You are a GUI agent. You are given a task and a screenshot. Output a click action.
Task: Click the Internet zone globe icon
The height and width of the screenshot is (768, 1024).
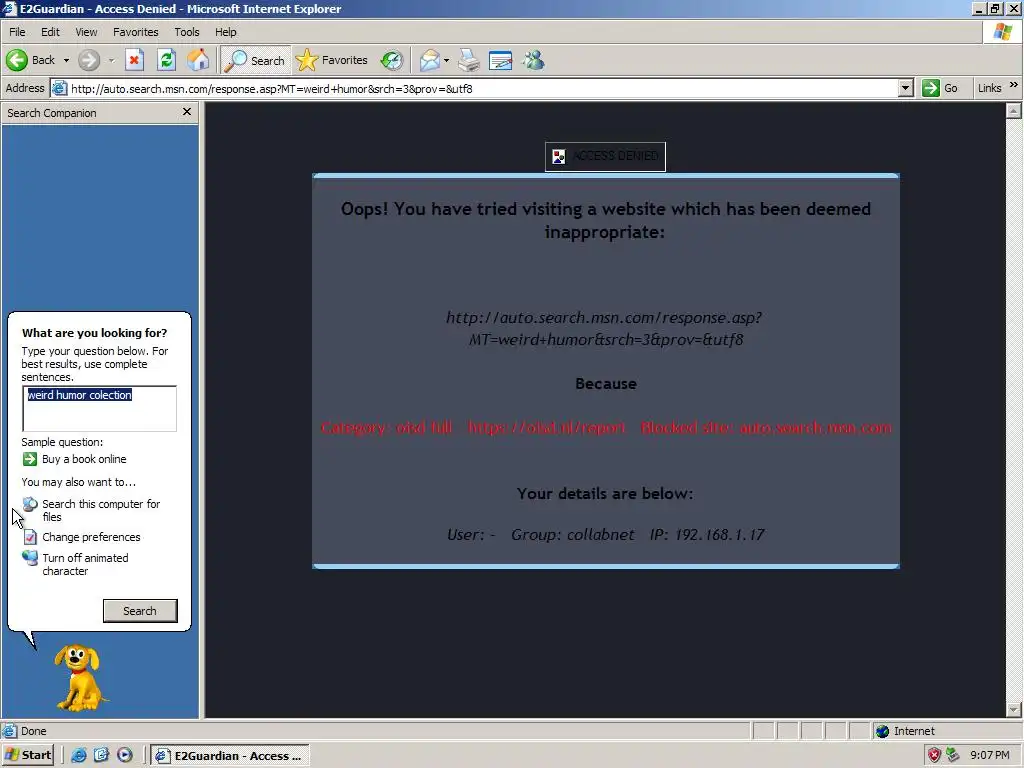coord(883,731)
